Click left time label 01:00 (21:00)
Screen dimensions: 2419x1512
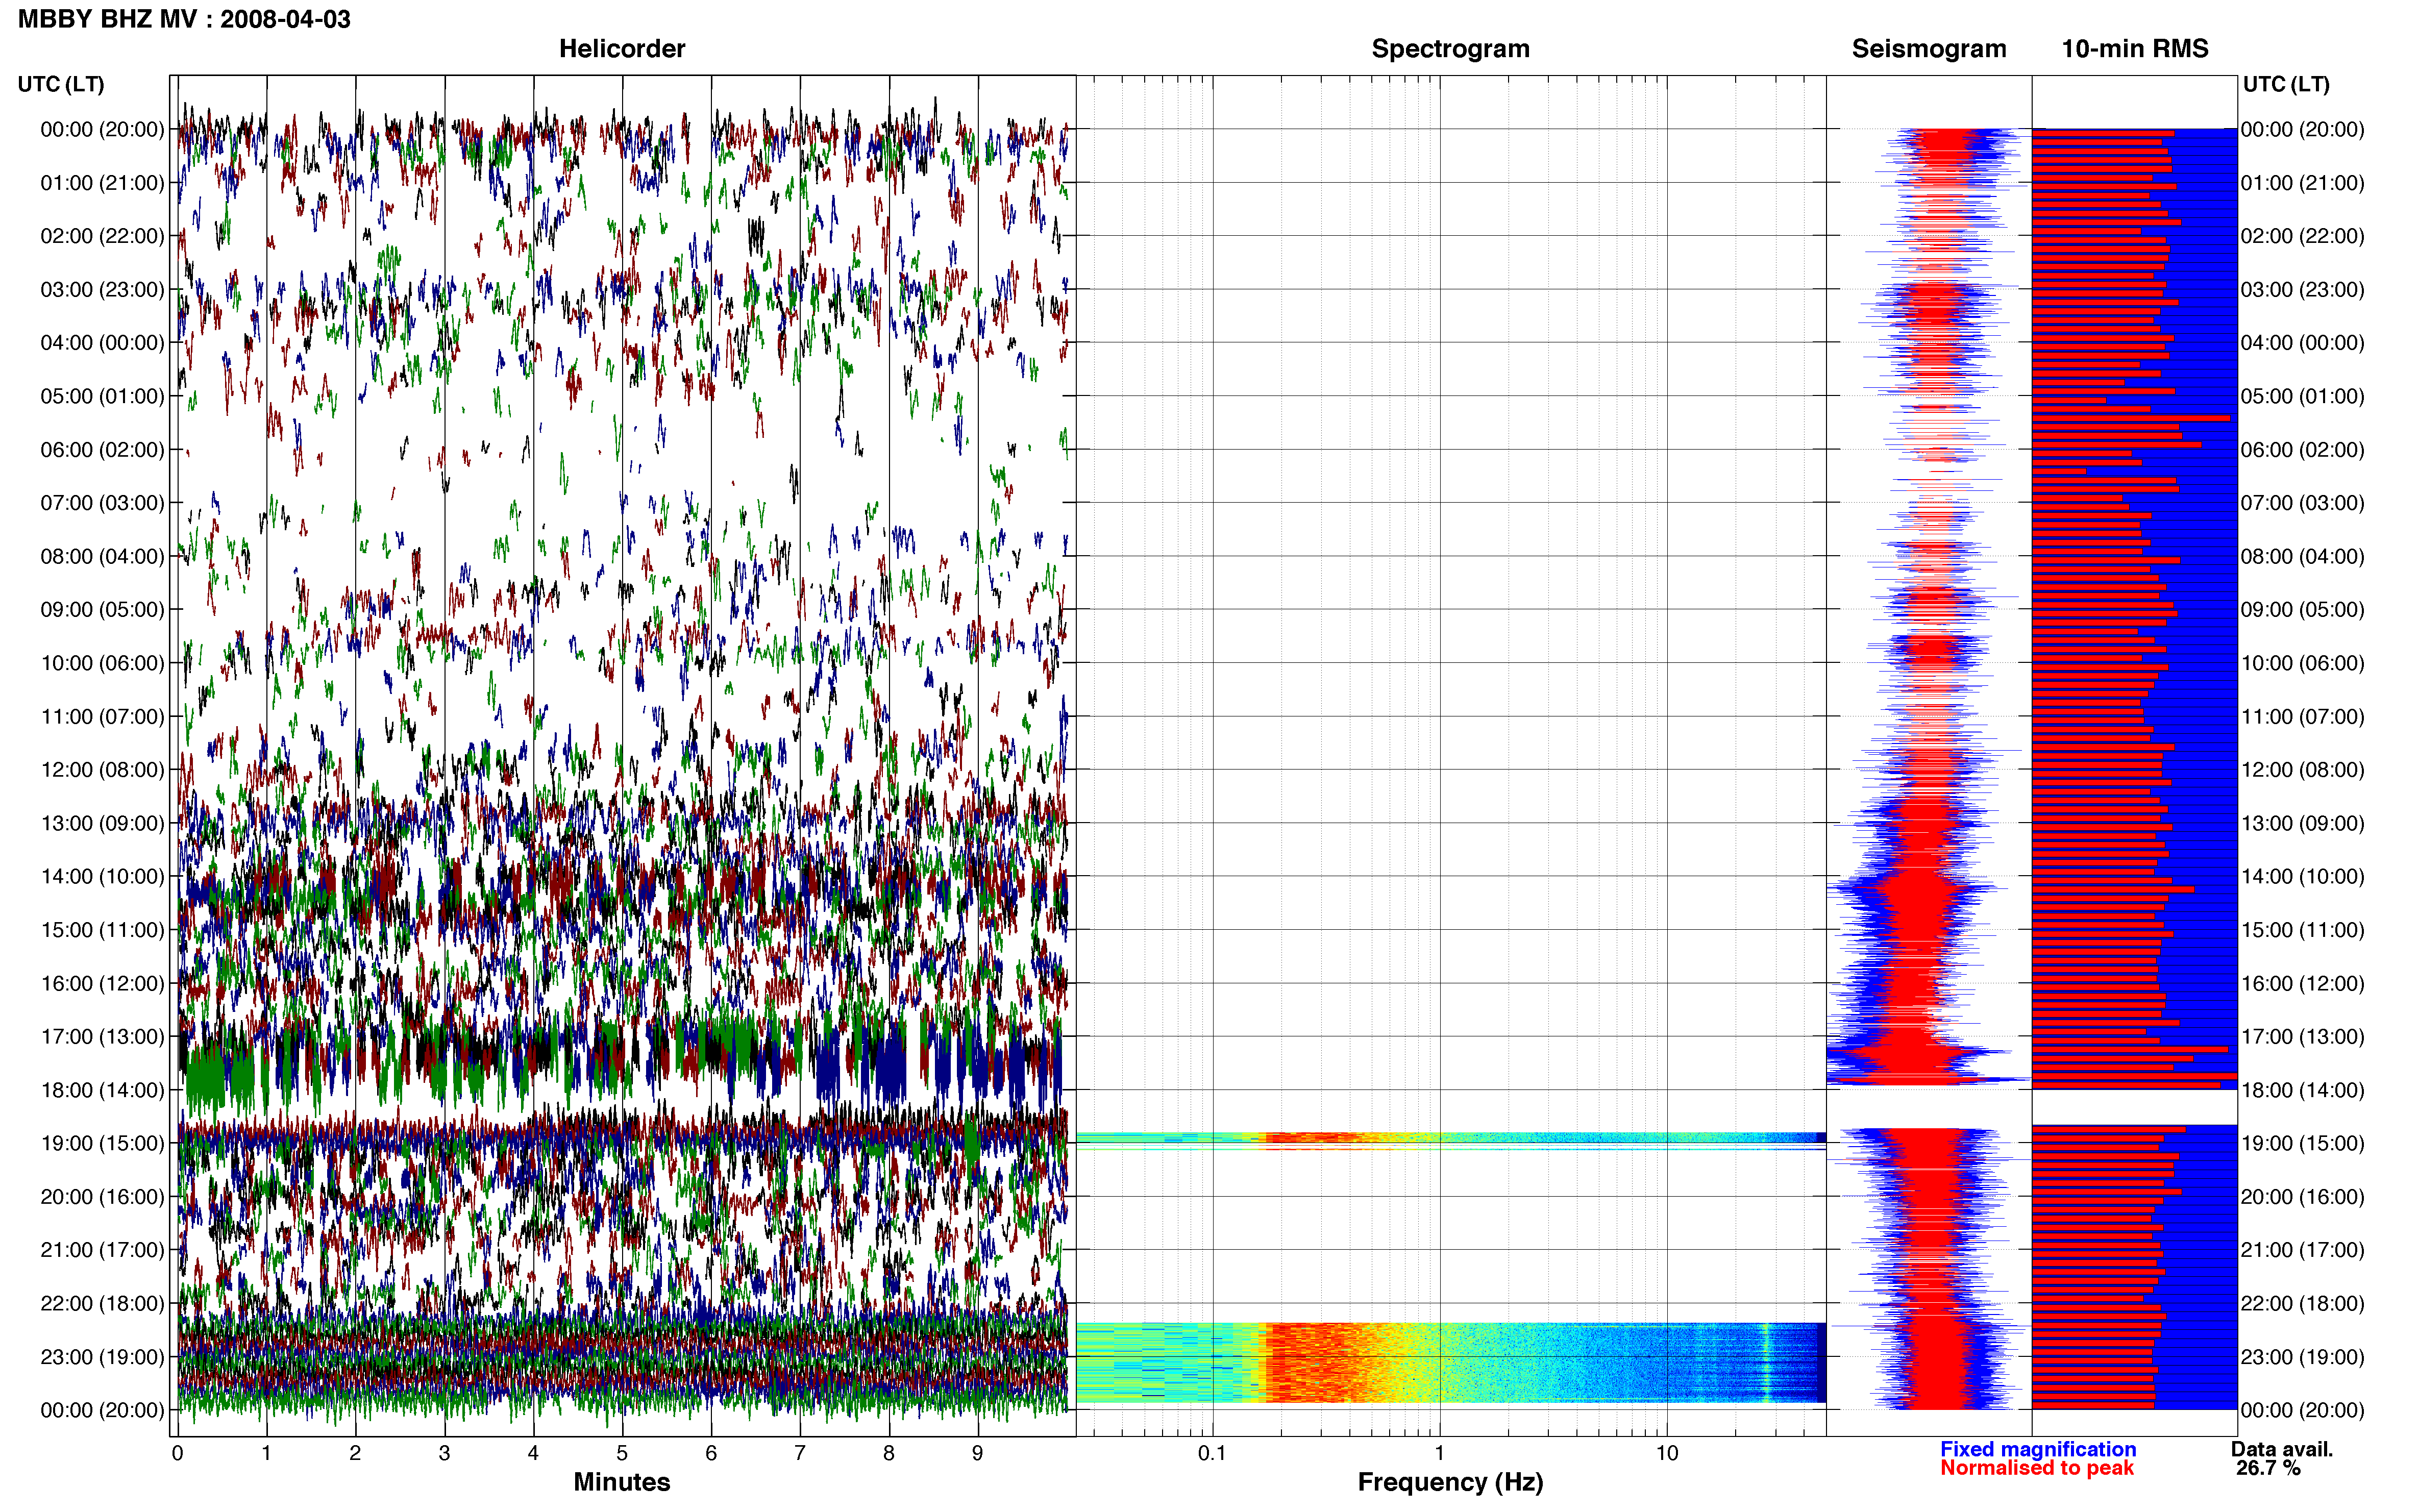coord(102,183)
